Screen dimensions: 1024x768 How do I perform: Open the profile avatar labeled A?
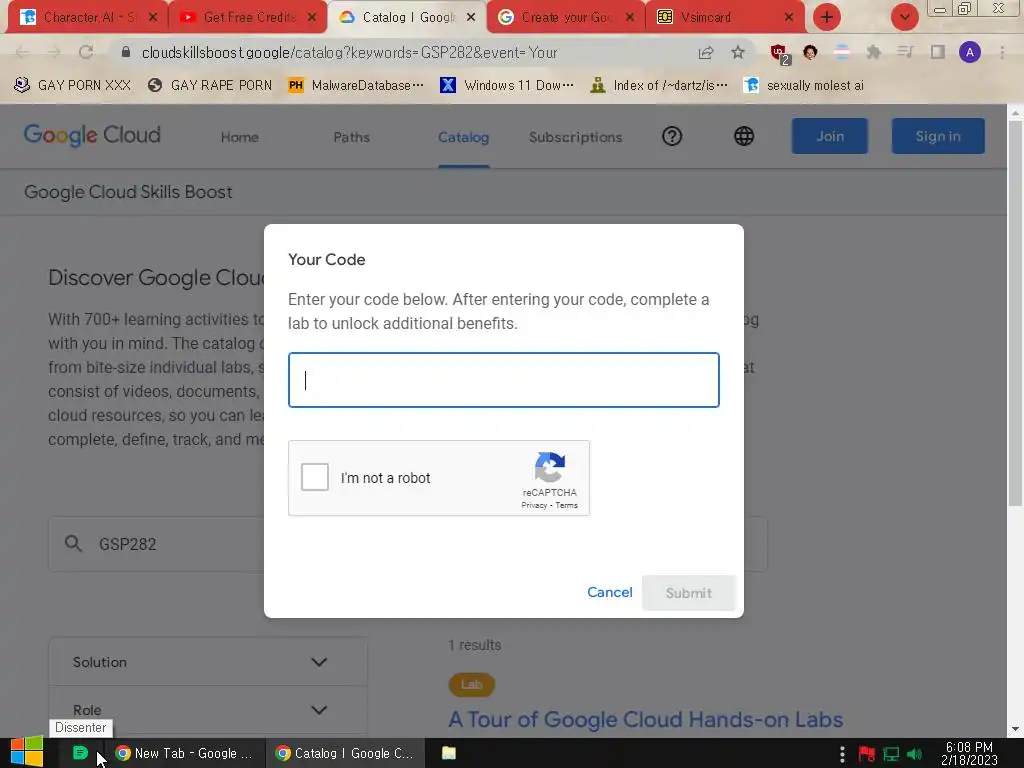pos(970,52)
